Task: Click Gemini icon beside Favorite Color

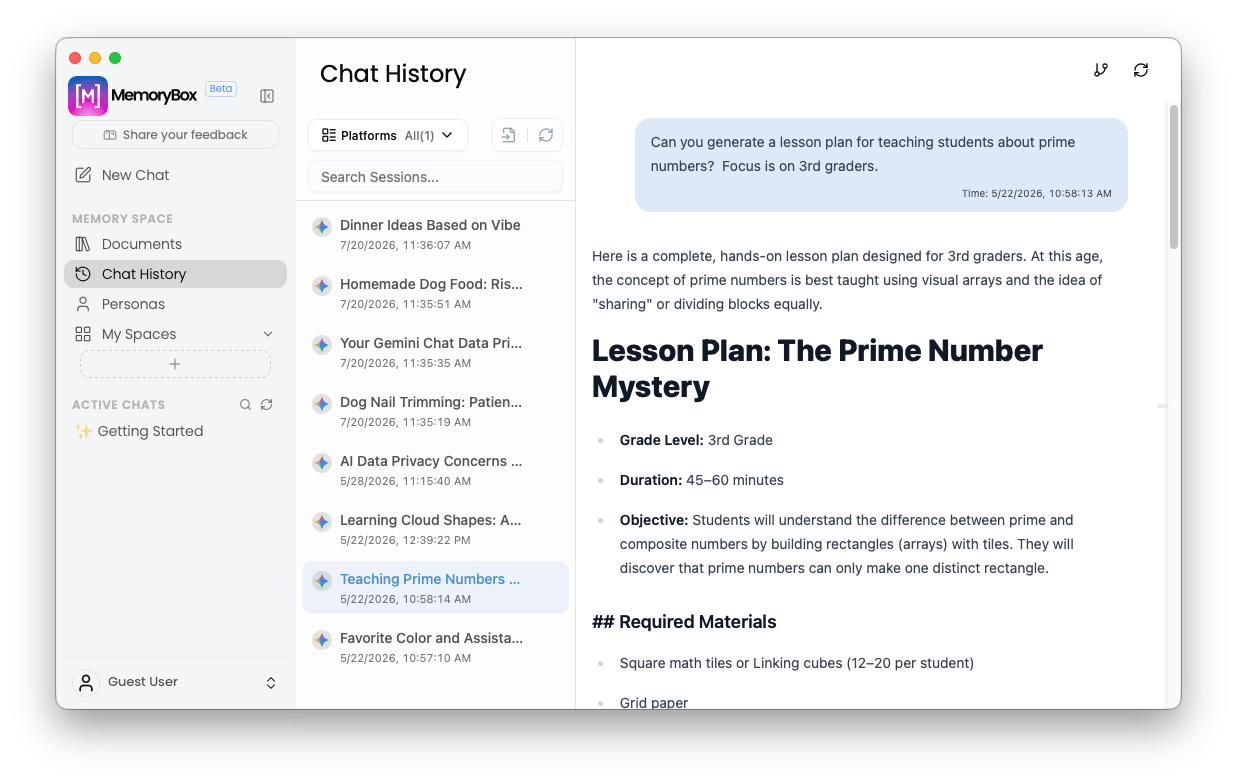Action: (x=321, y=640)
